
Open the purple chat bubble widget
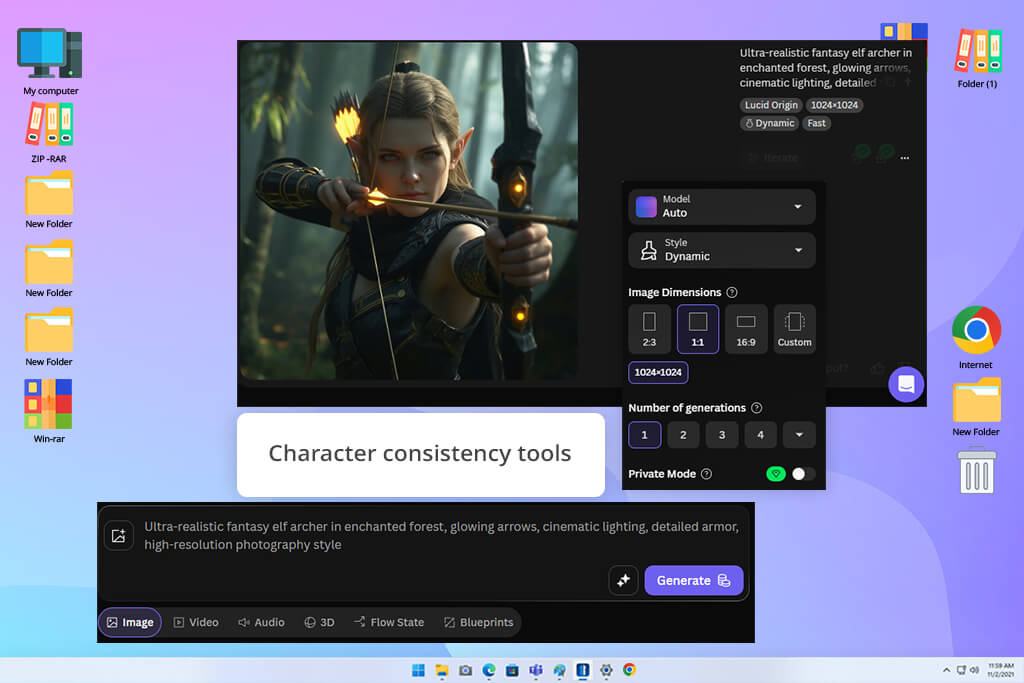click(x=906, y=384)
